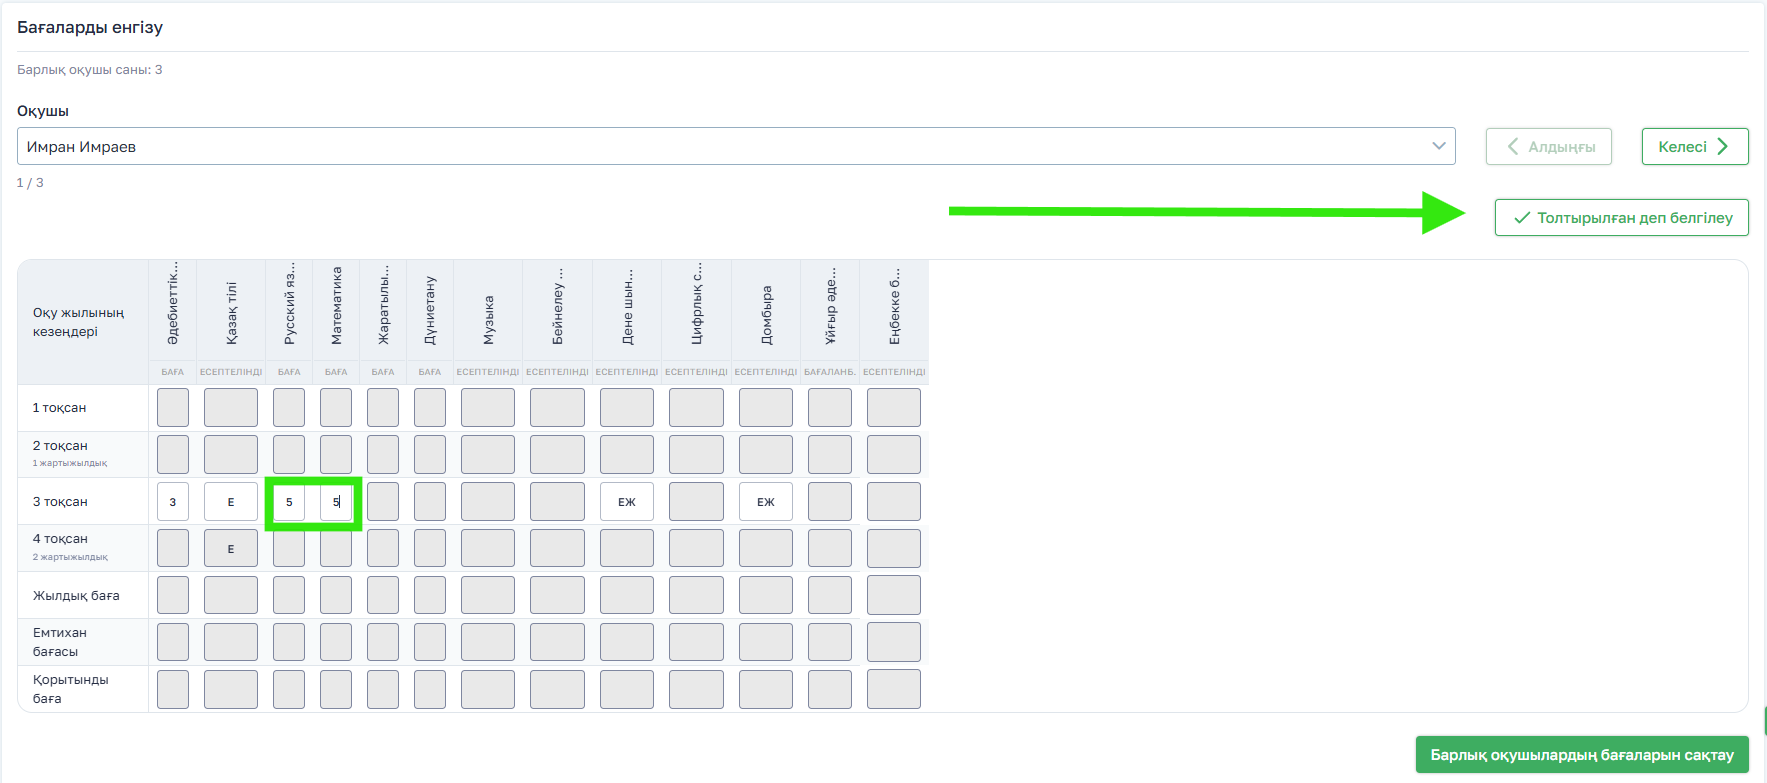Screen dimensions: 1767x783
Task: Click the Толтырылған деп белгілеу checkmark button
Action: [x=1621, y=218]
